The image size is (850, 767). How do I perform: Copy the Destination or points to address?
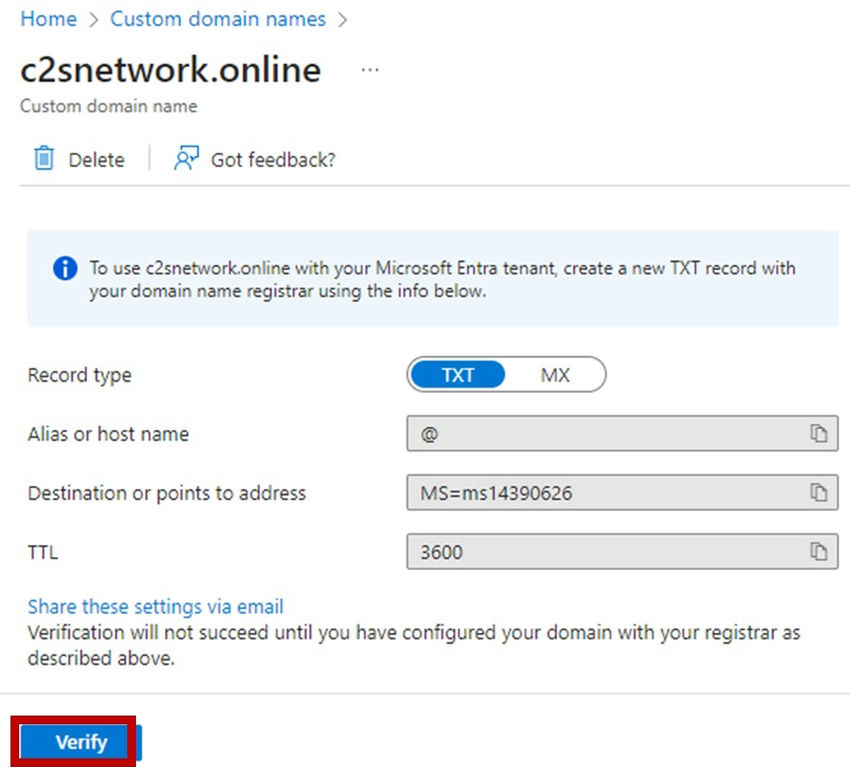[819, 492]
